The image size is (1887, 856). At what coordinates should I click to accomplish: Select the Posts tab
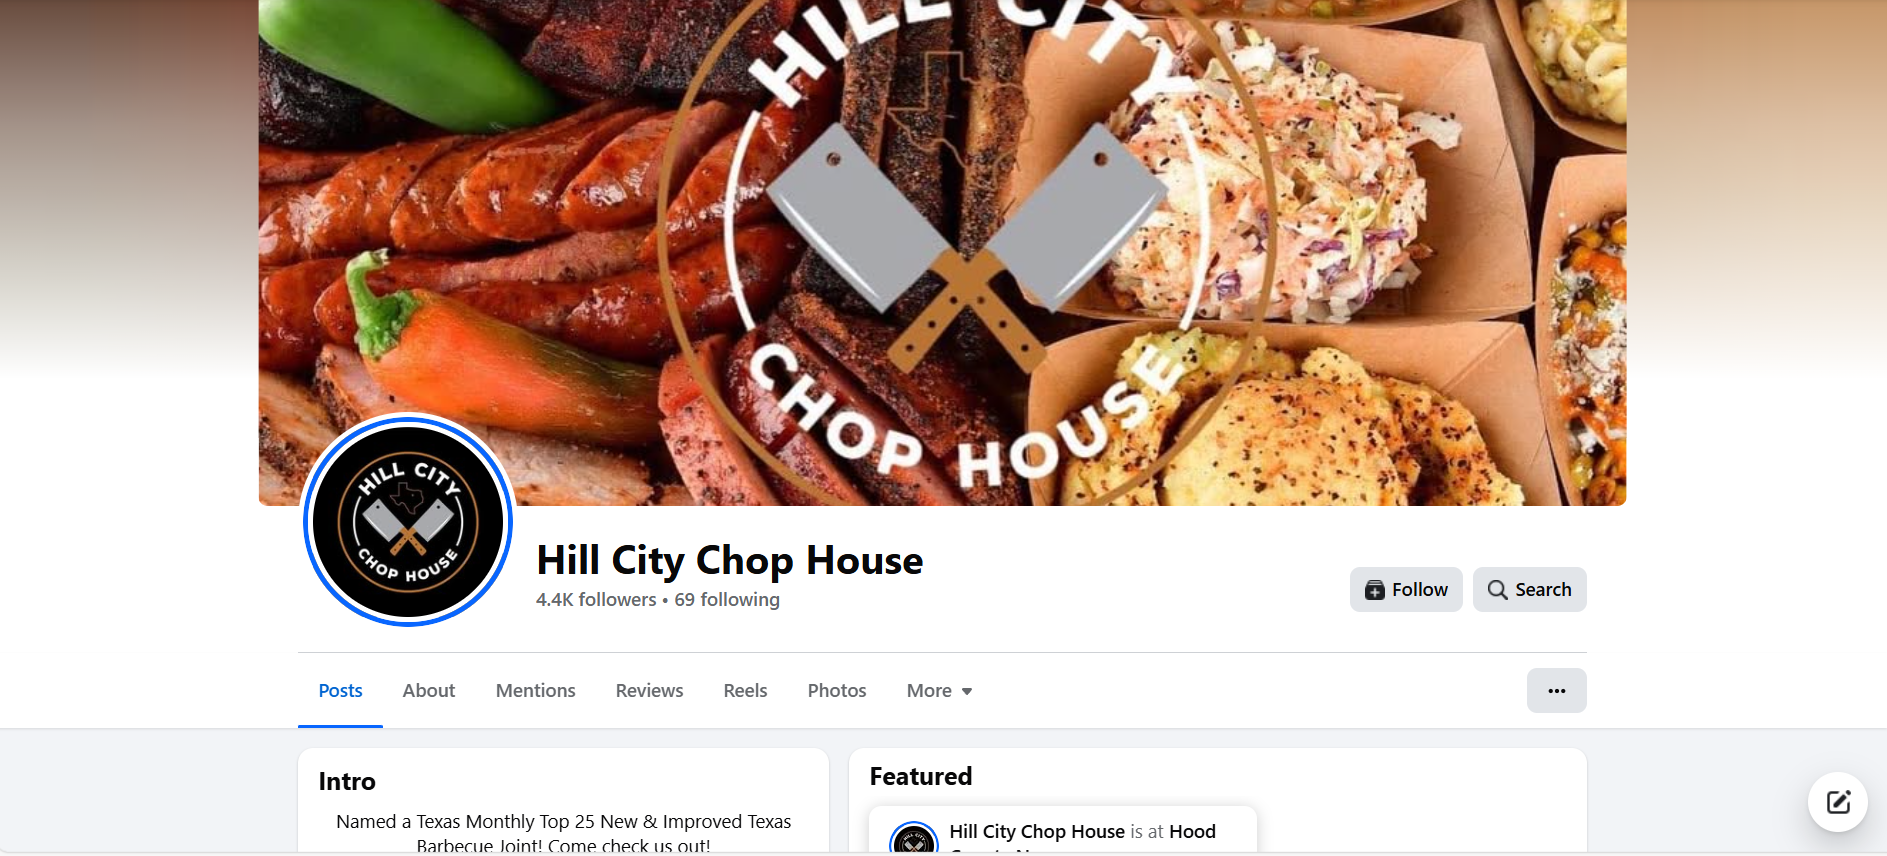(x=341, y=691)
